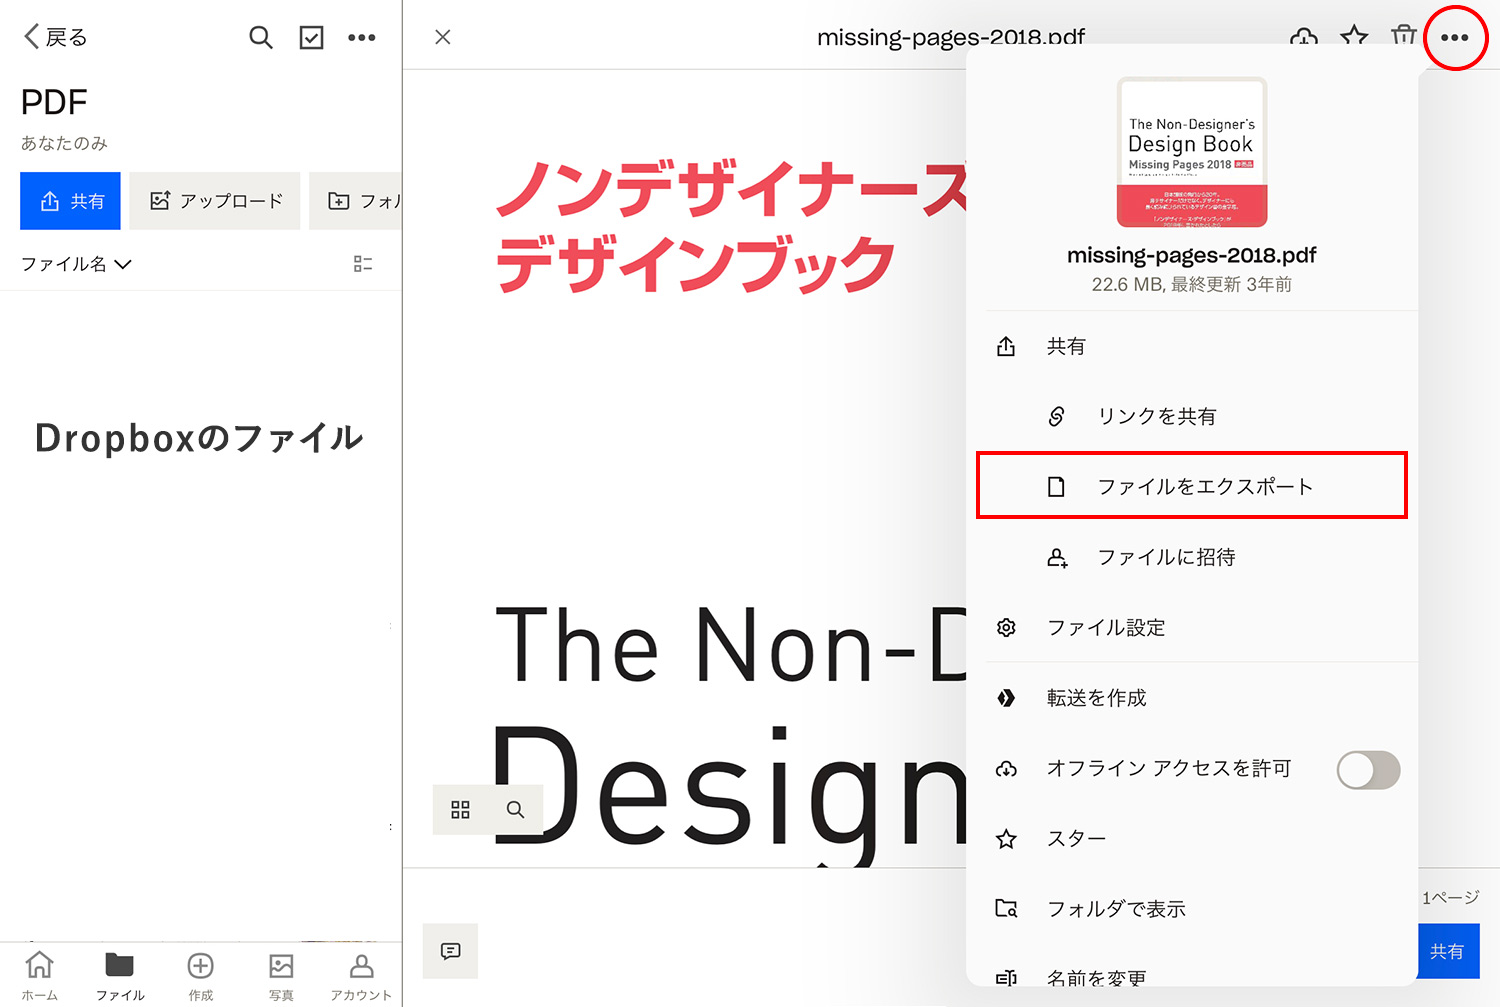Image resolution: width=1500 pixels, height=1007 pixels.
Task: Click the magnifier icon in PDF viewer
Action: (515, 809)
